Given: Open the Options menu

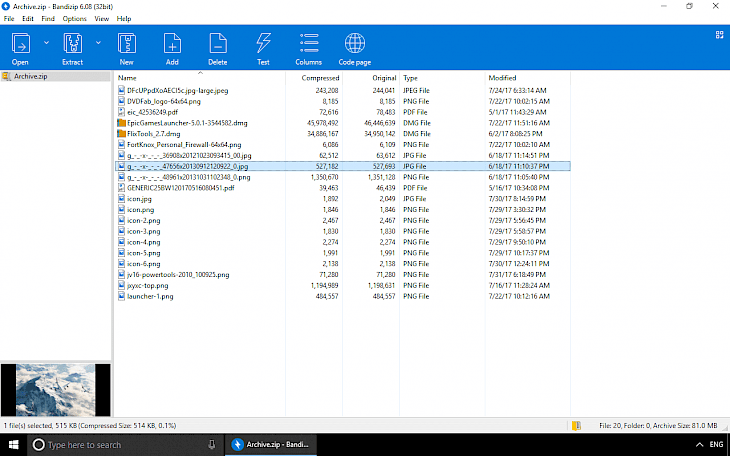Looking at the screenshot, I should coord(74,19).
